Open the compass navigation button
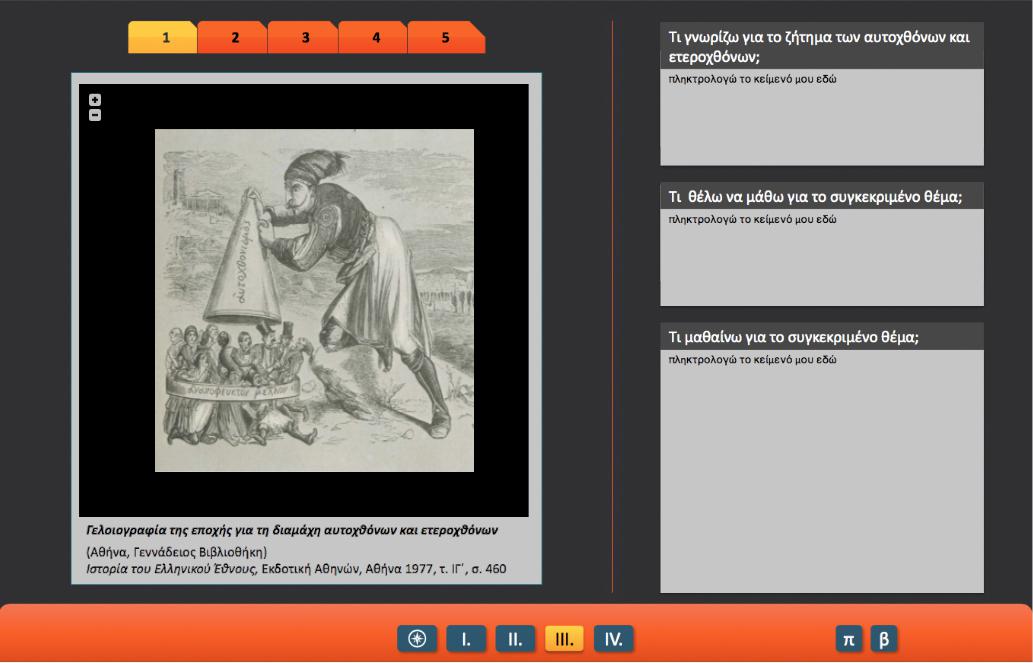 (x=417, y=639)
